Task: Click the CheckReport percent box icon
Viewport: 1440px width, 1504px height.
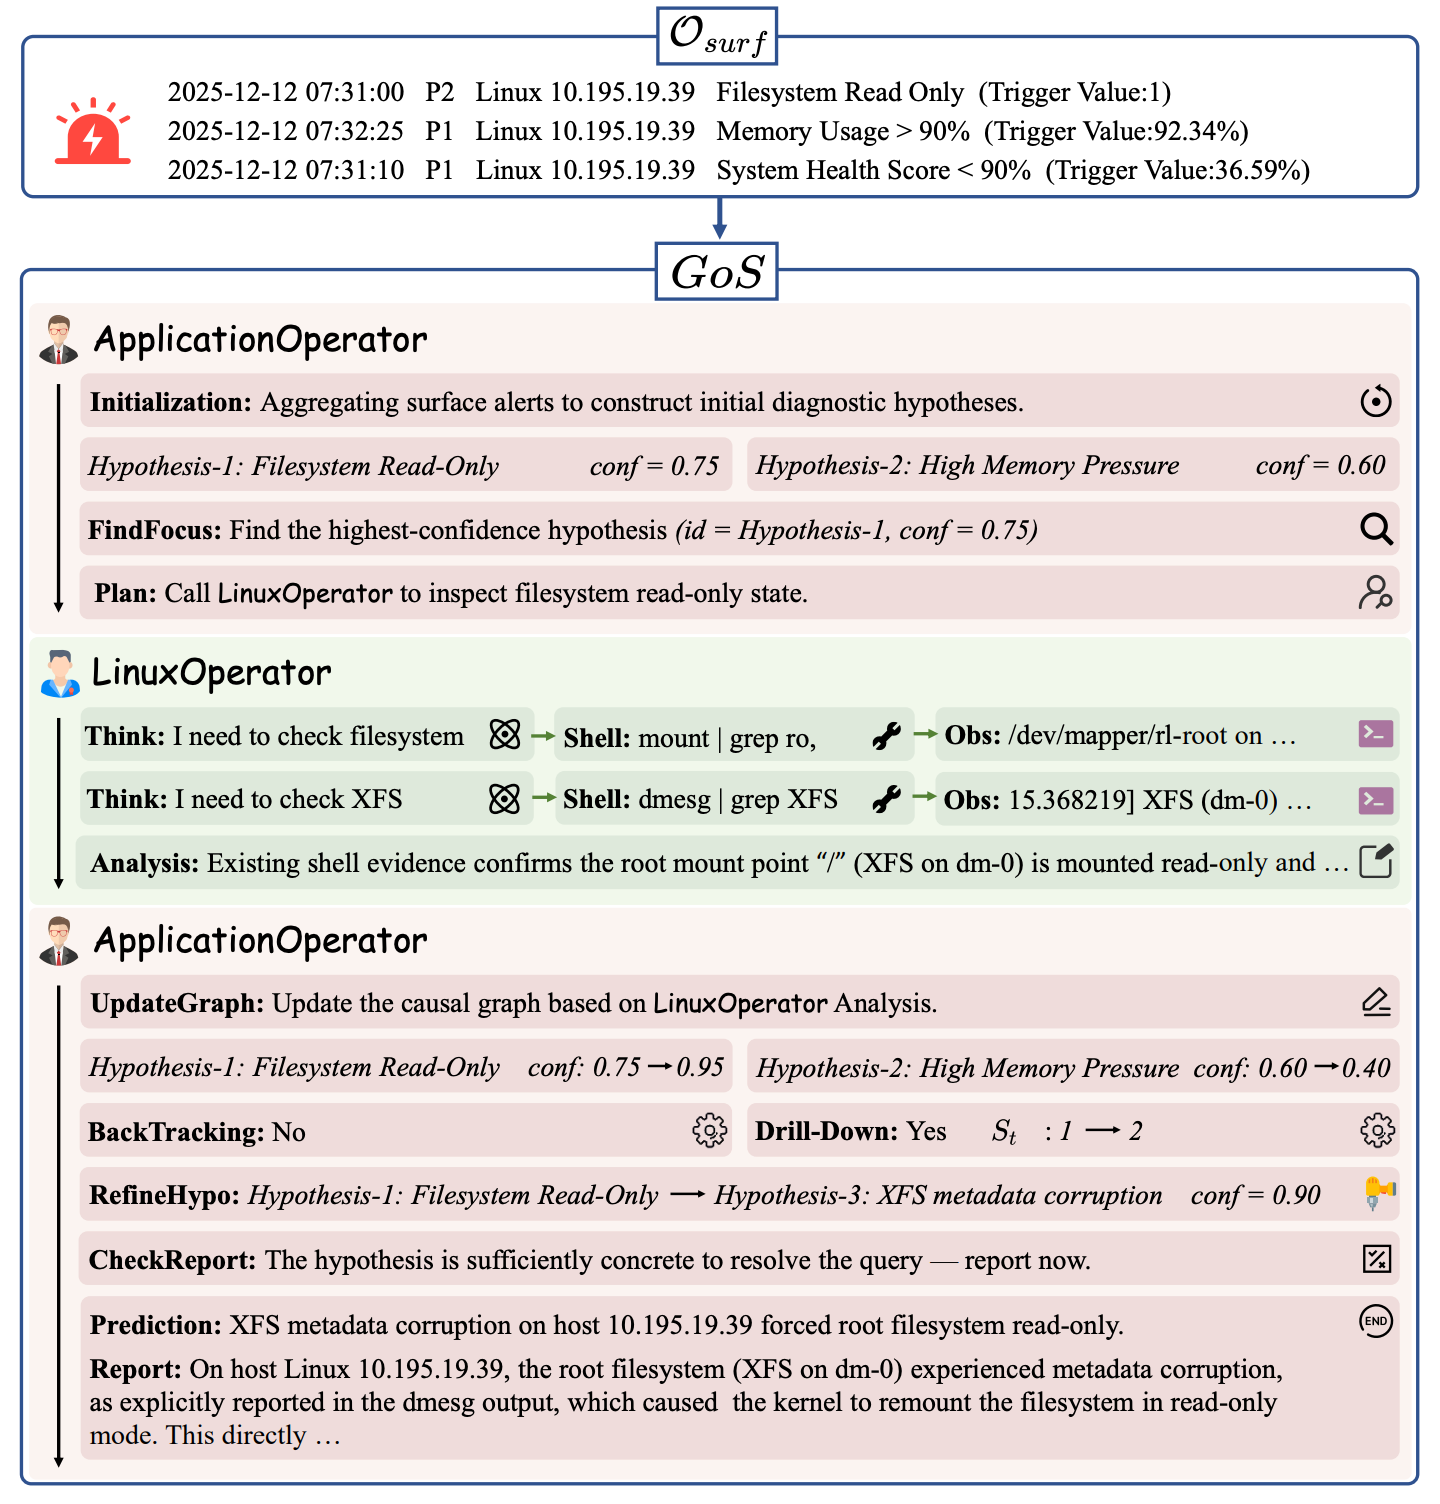Action: click(1377, 1259)
